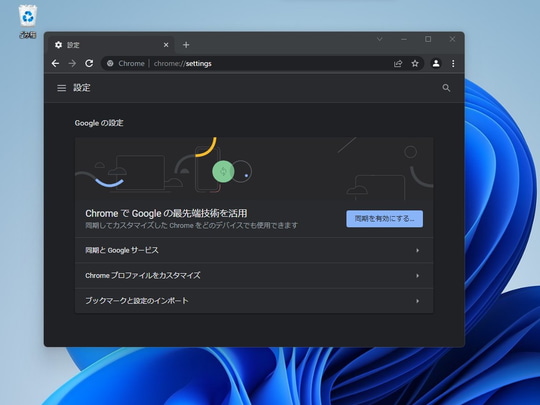
Task: Open Chrome プロファイルをカスタマイズ row
Action: coord(254,276)
